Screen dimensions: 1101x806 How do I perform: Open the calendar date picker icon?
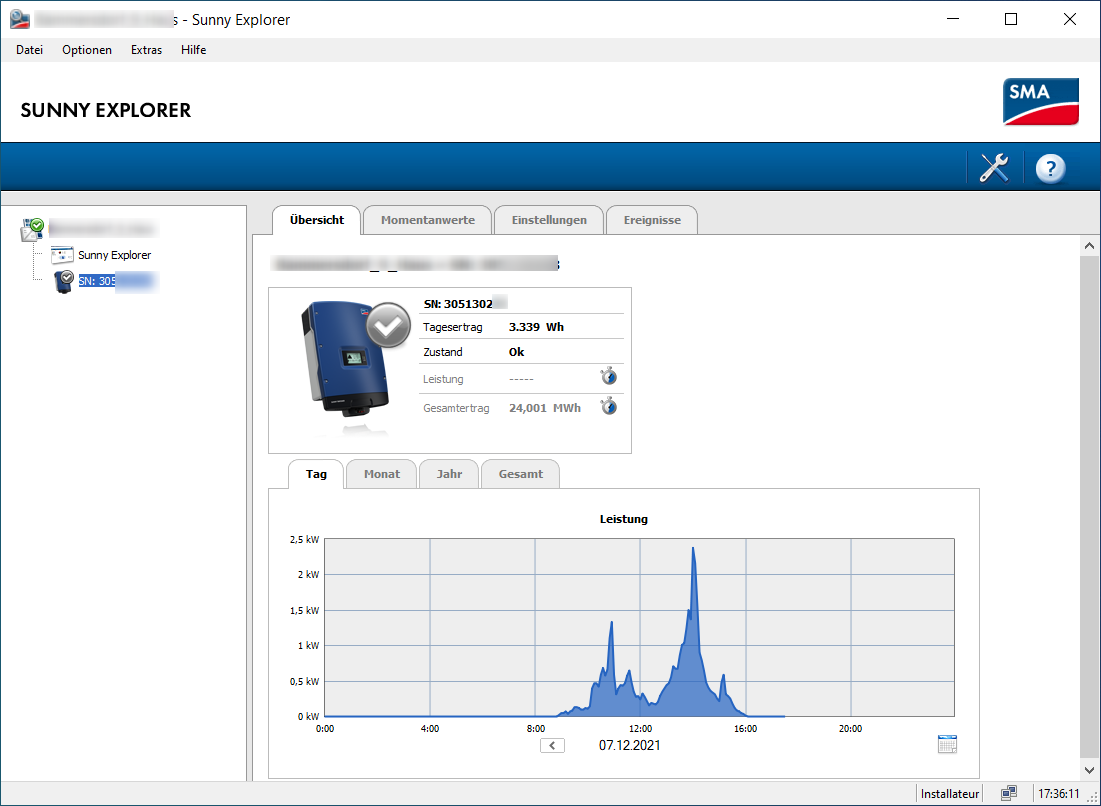click(947, 744)
